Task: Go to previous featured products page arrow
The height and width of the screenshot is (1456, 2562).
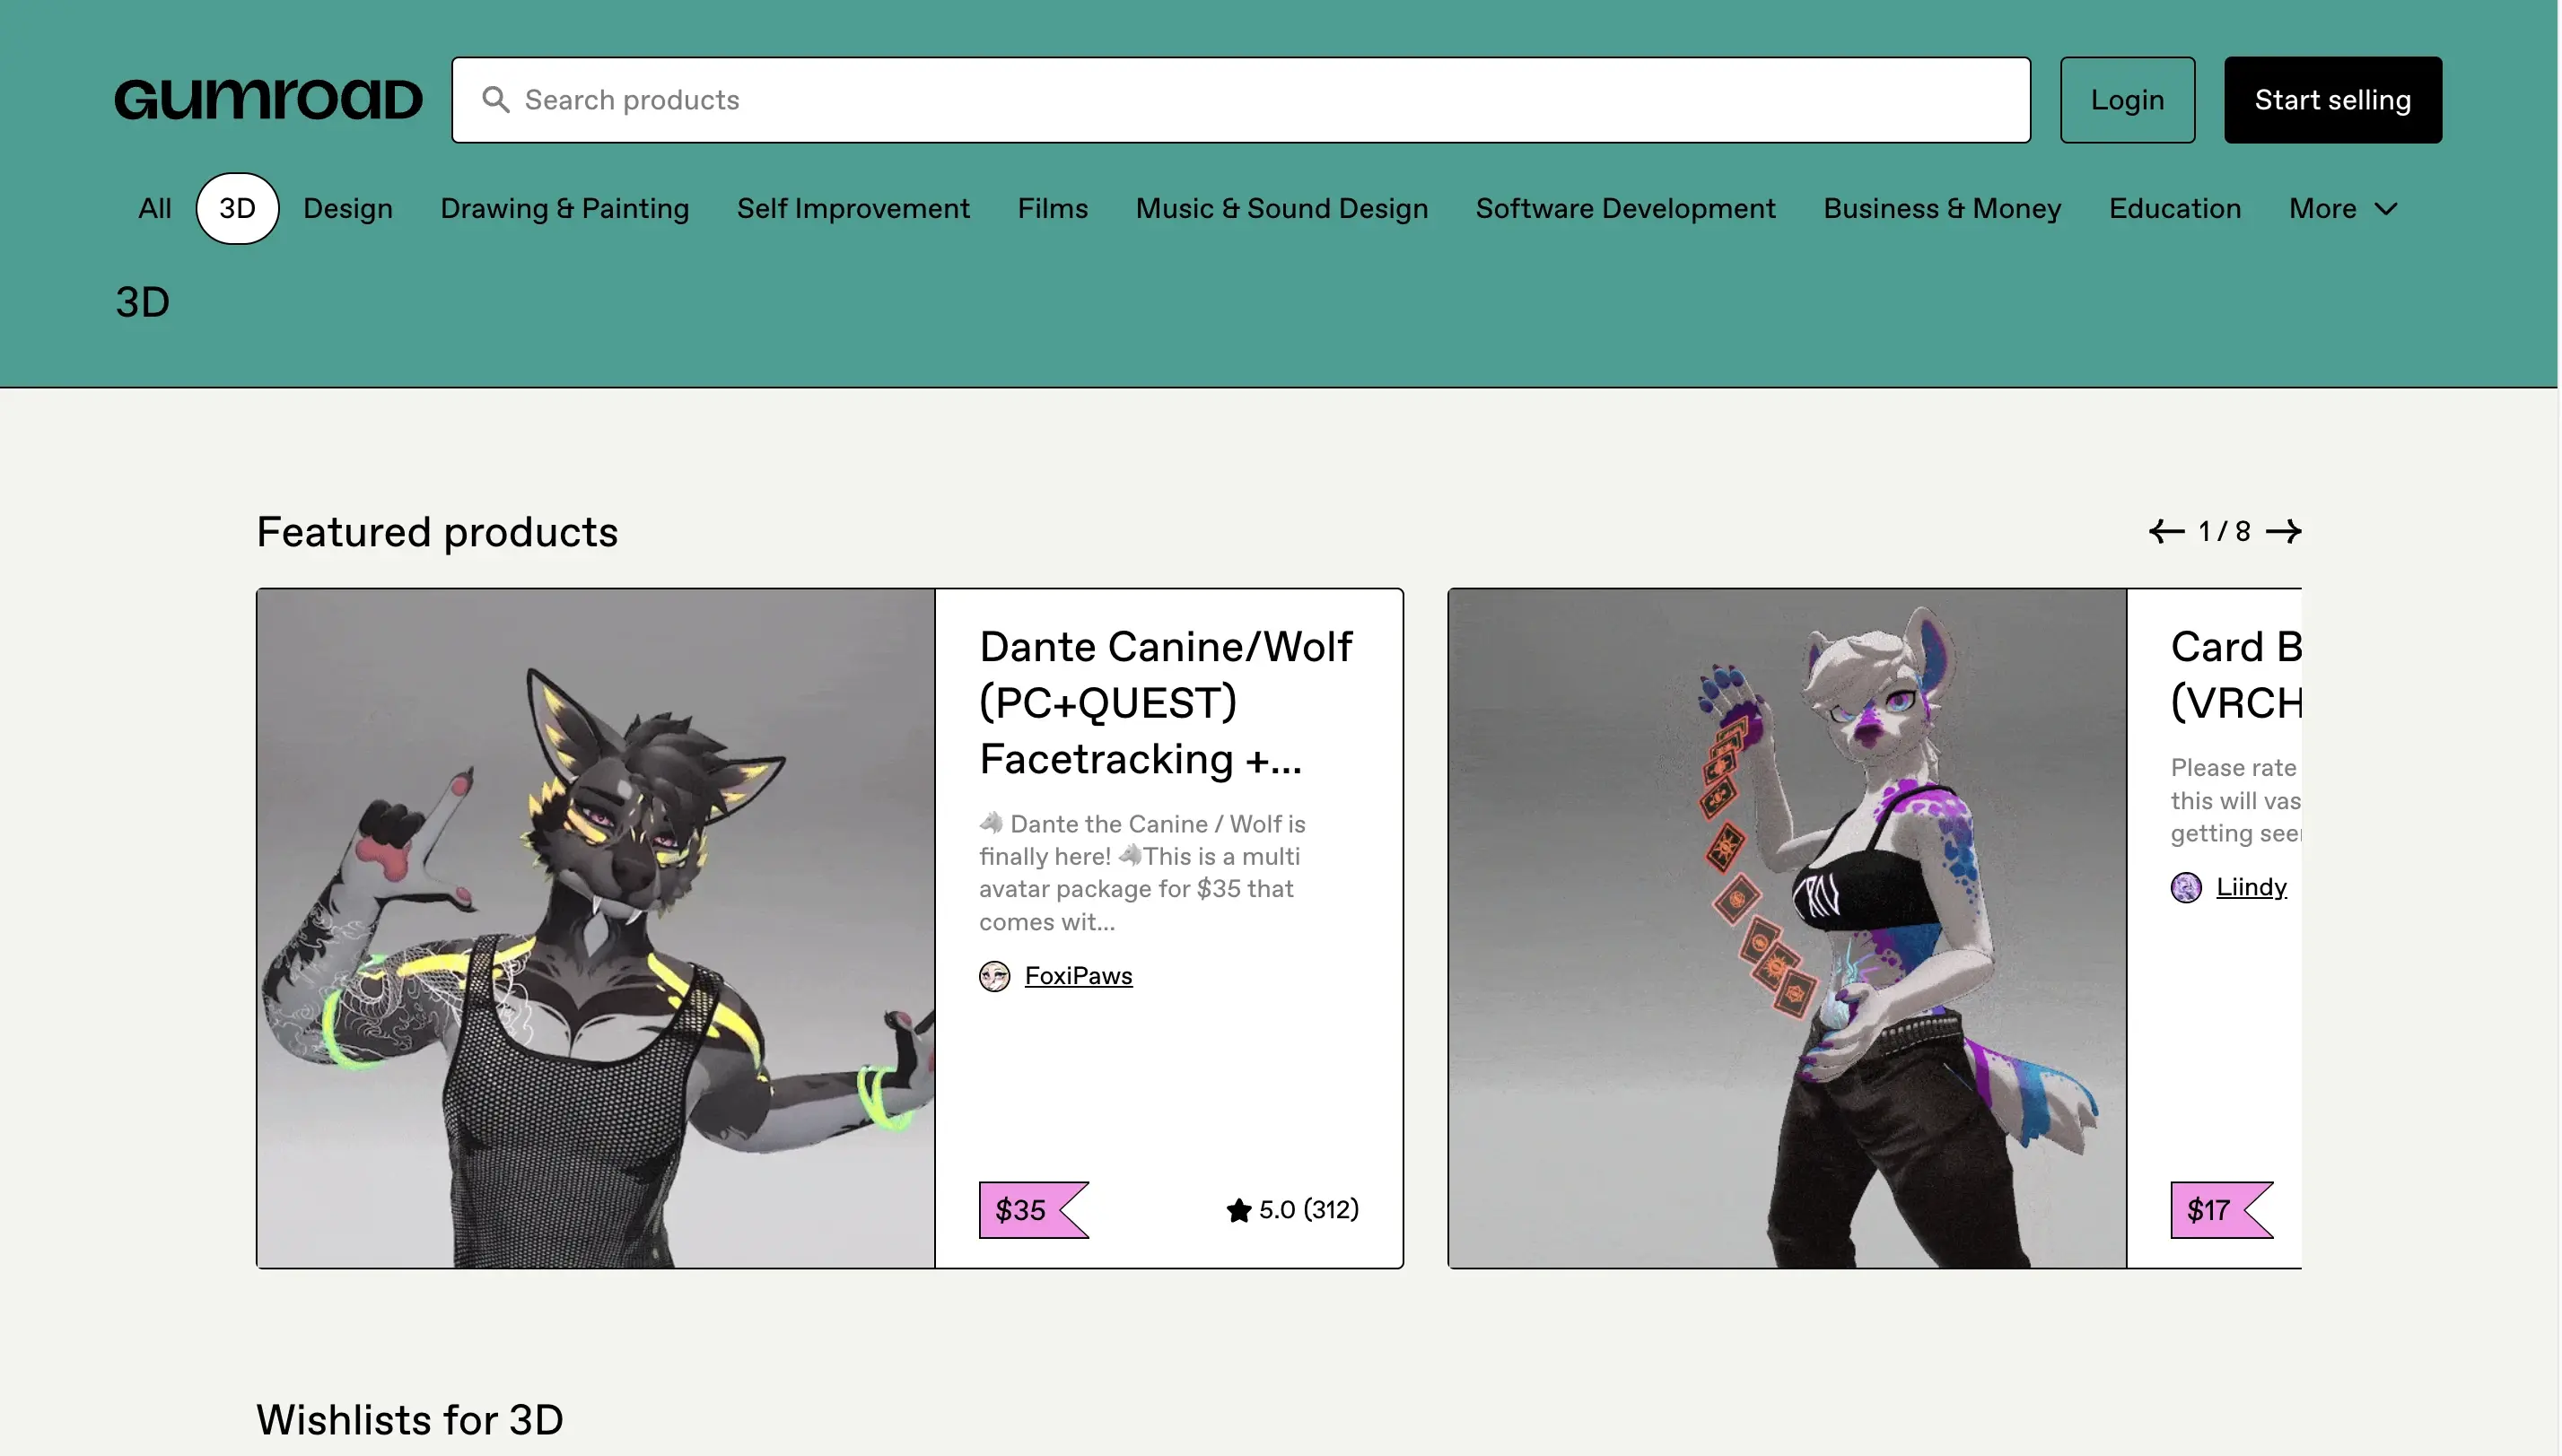Action: [2166, 531]
